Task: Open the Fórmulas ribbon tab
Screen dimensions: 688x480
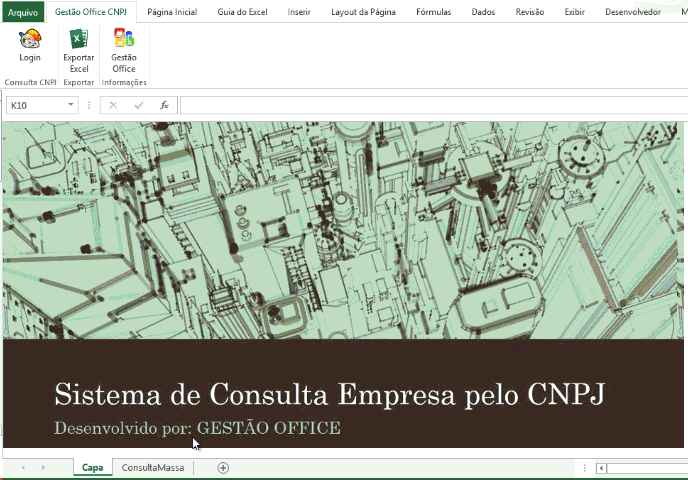Action: coord(434,12)
